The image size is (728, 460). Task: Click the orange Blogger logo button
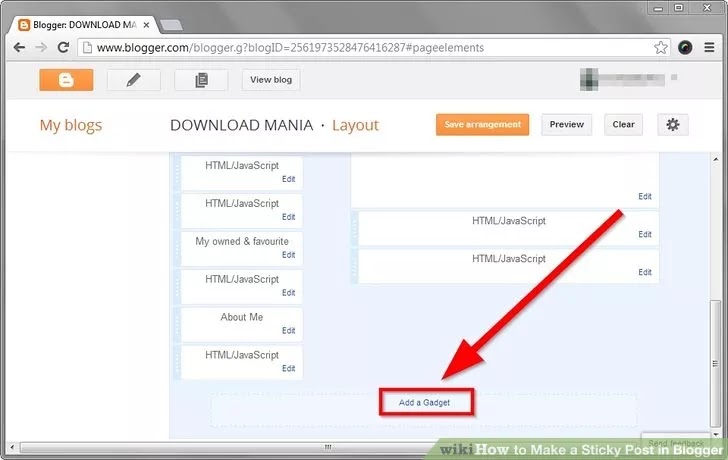pos(66,80)
